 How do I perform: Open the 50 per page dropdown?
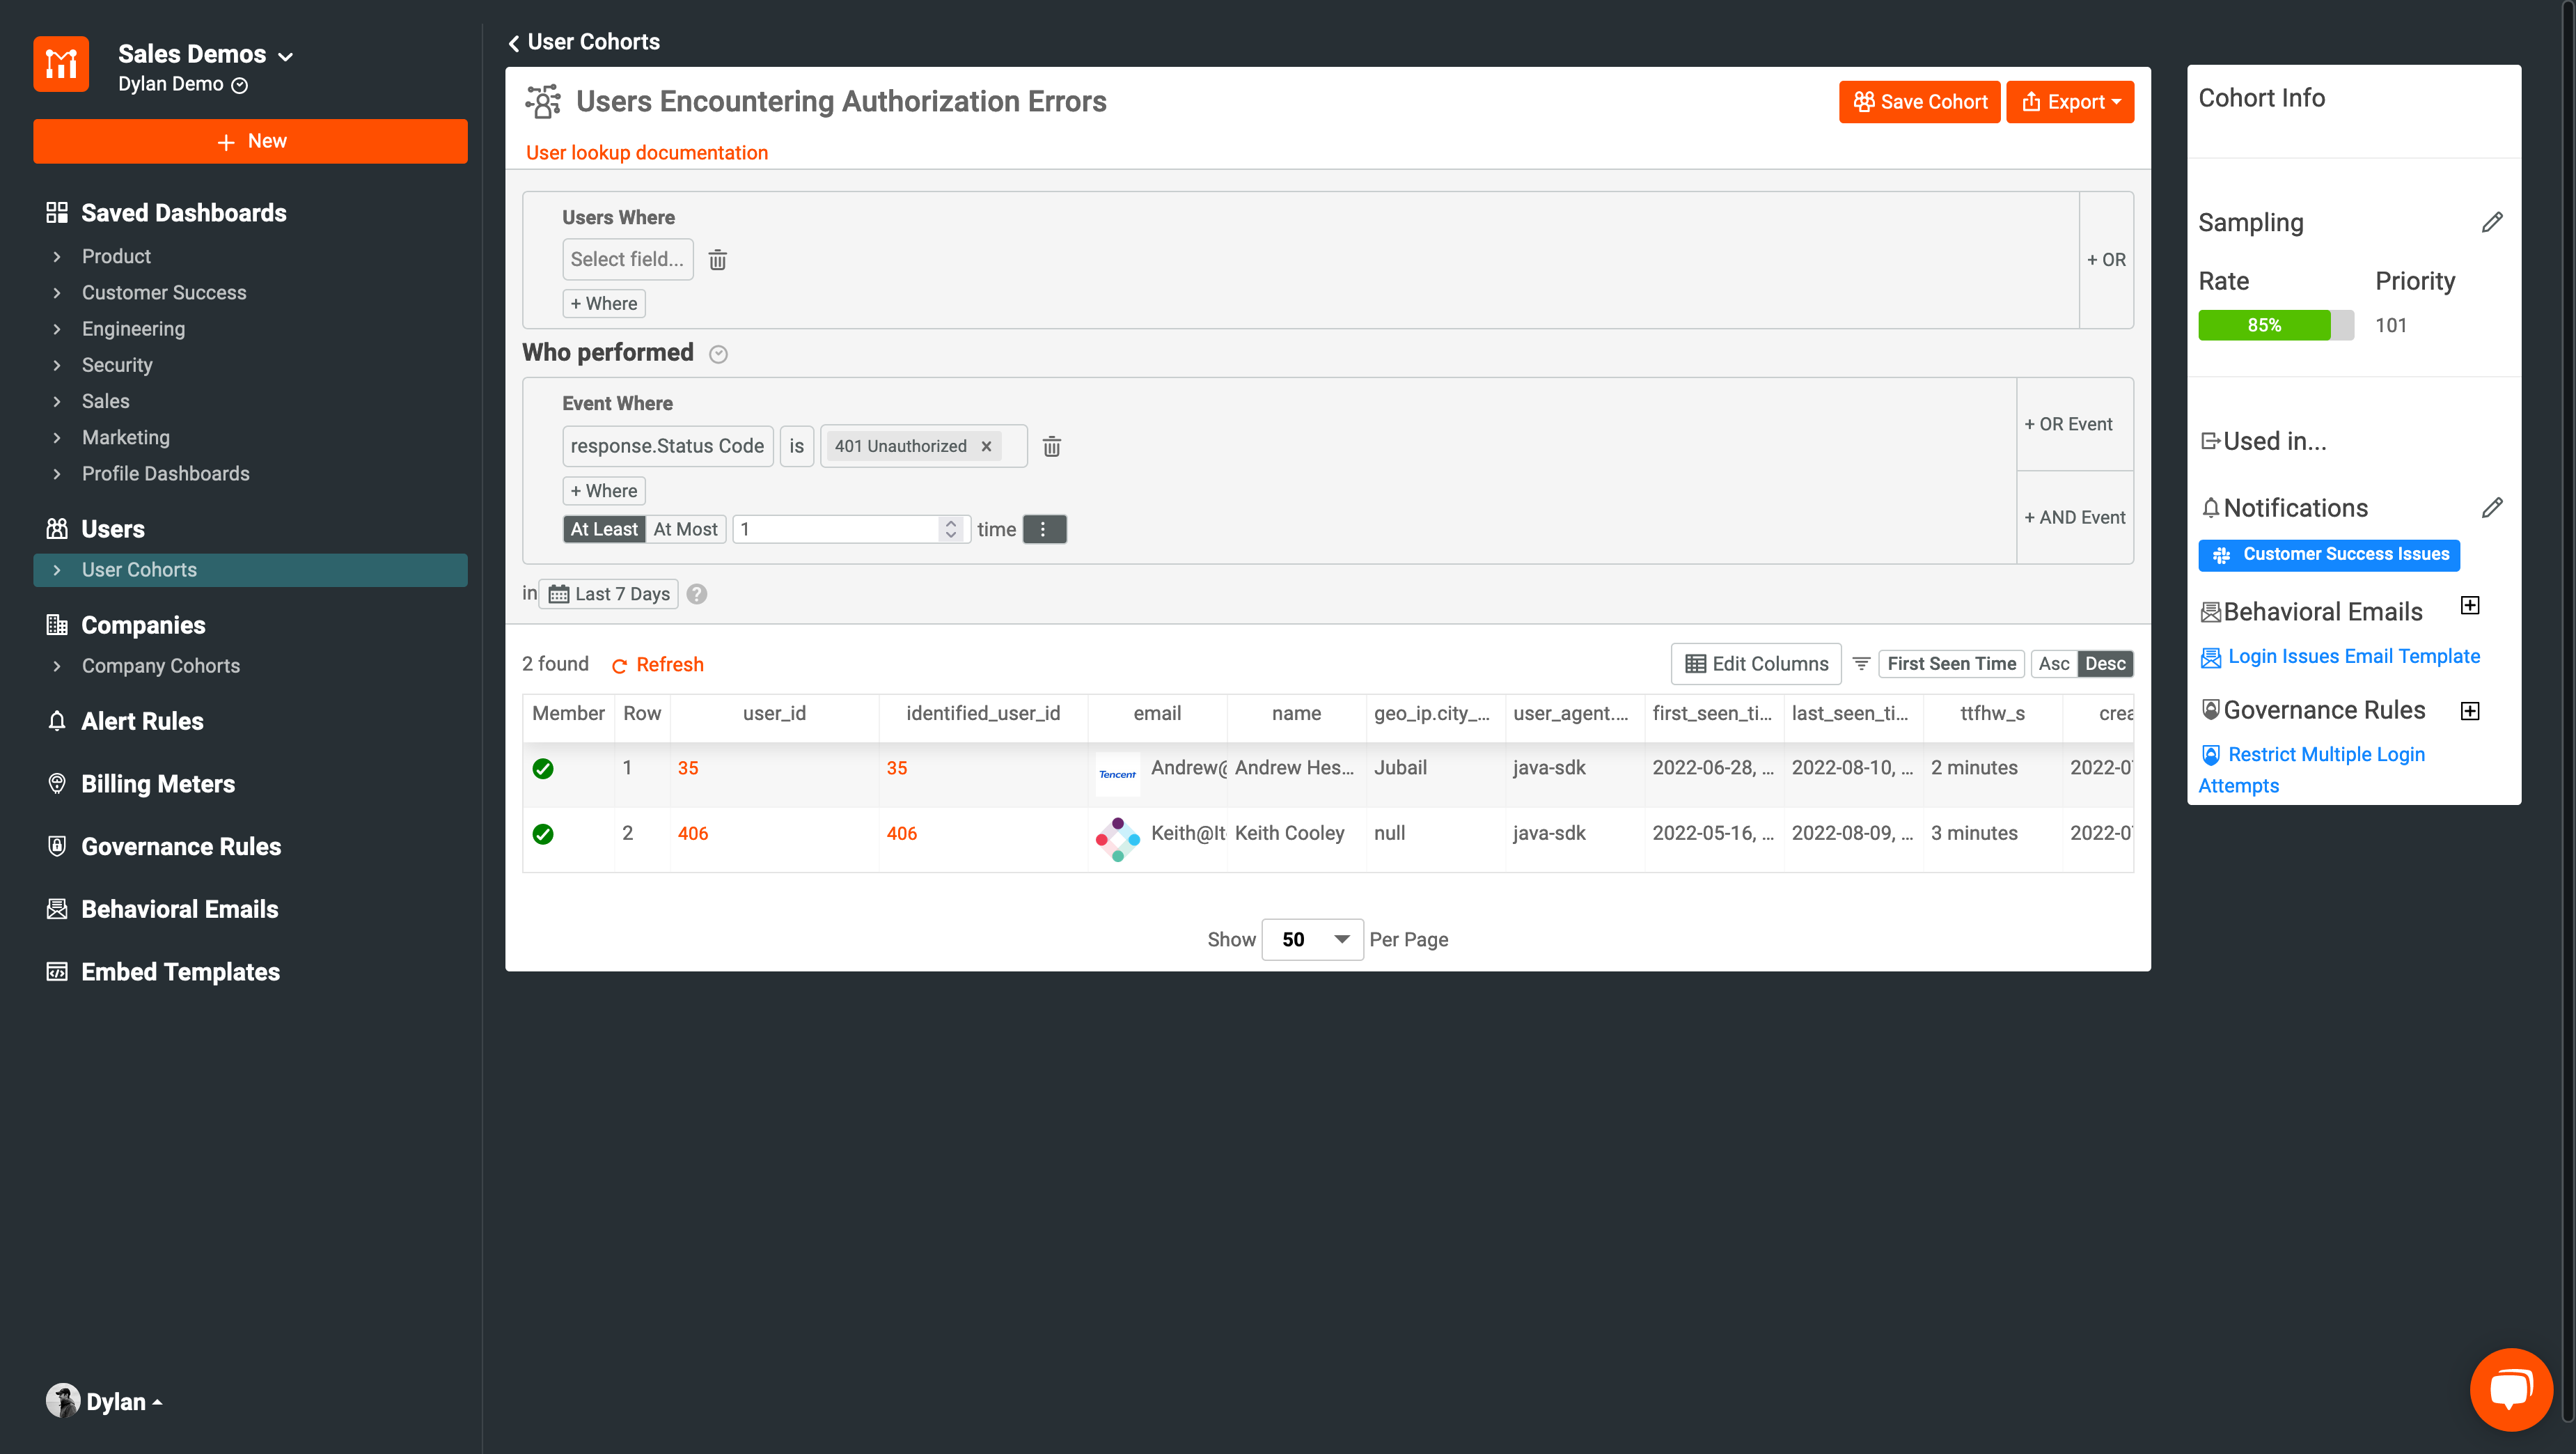pyautogui.click(x=1312, y=940)
